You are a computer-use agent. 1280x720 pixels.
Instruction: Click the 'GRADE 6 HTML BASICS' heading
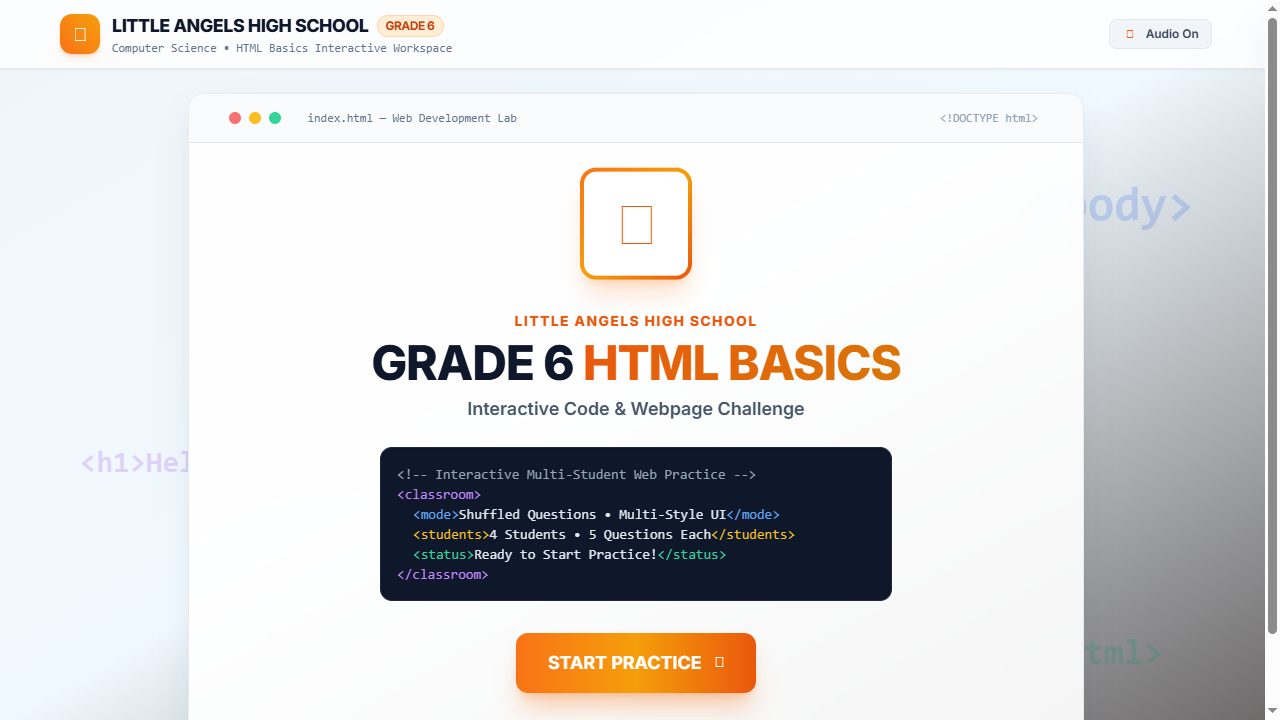(x=636, y=363)
